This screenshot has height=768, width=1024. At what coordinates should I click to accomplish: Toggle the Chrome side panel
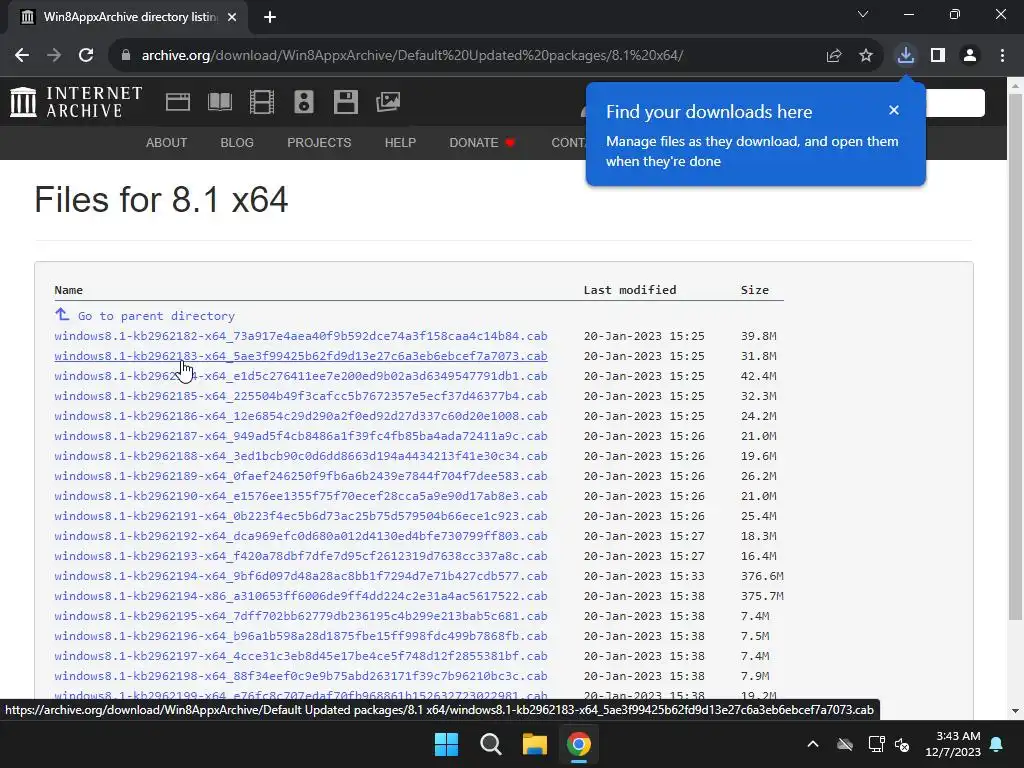pyautogui.click(x=938, y=56)
